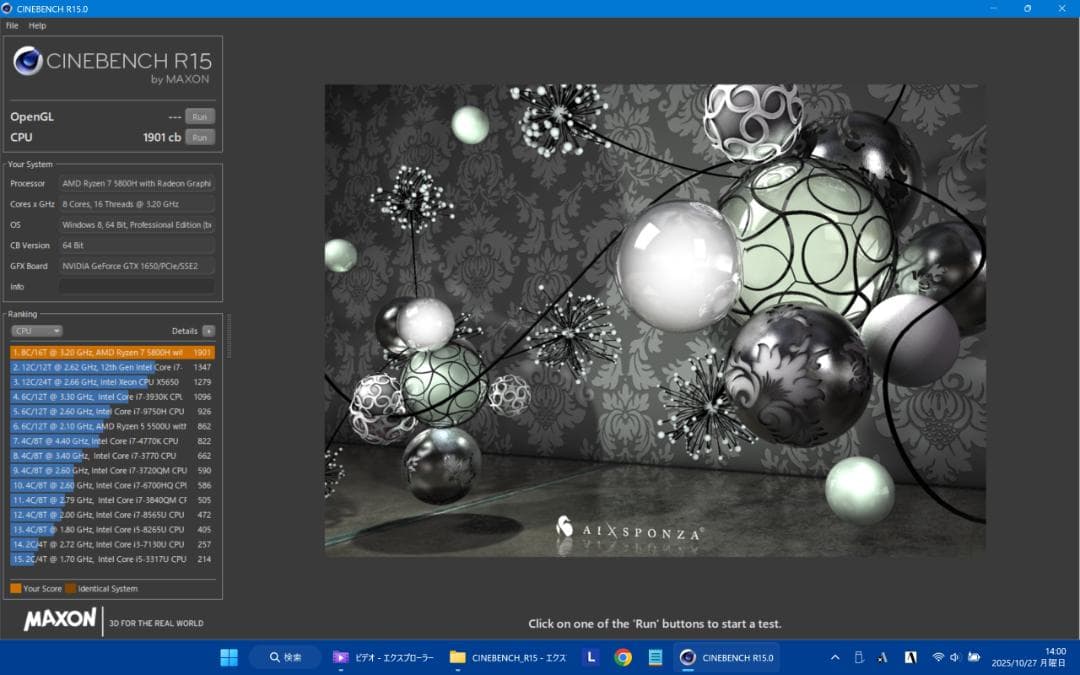Expand the ranking Details panel

coord(208,330)
